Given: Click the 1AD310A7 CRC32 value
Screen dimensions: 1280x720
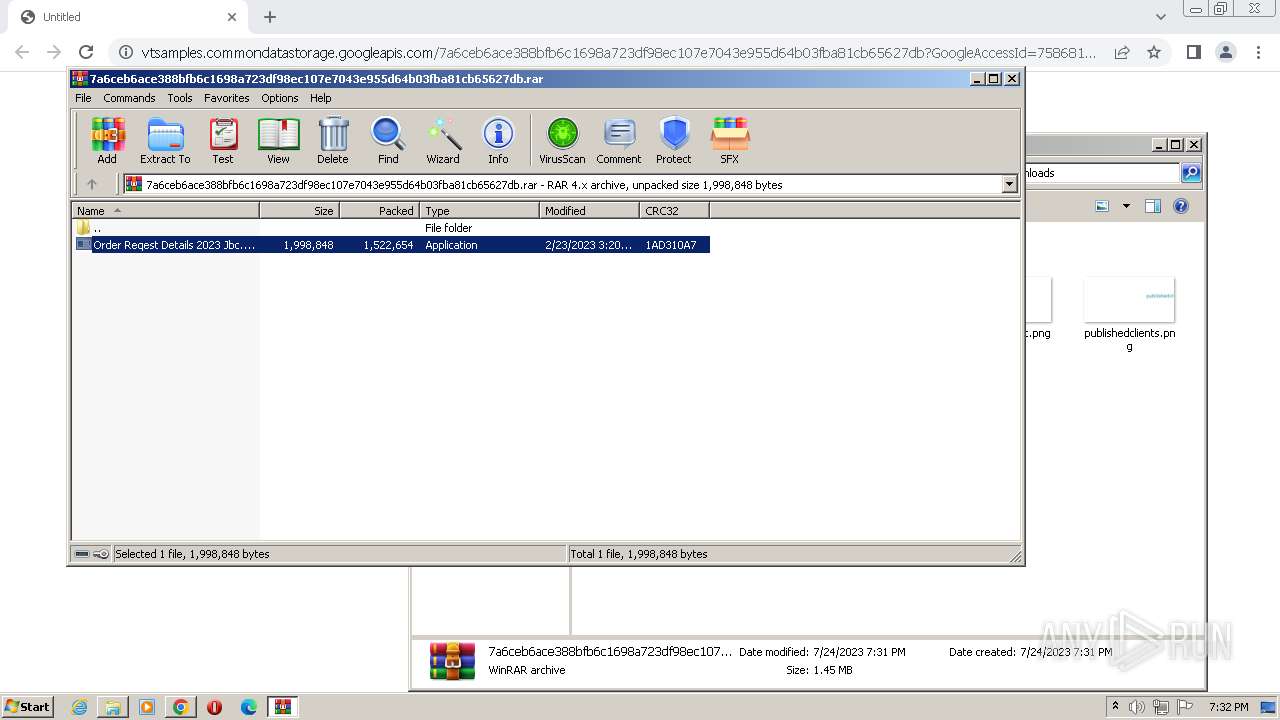Looking at the screenshot, I should (671, 245).
